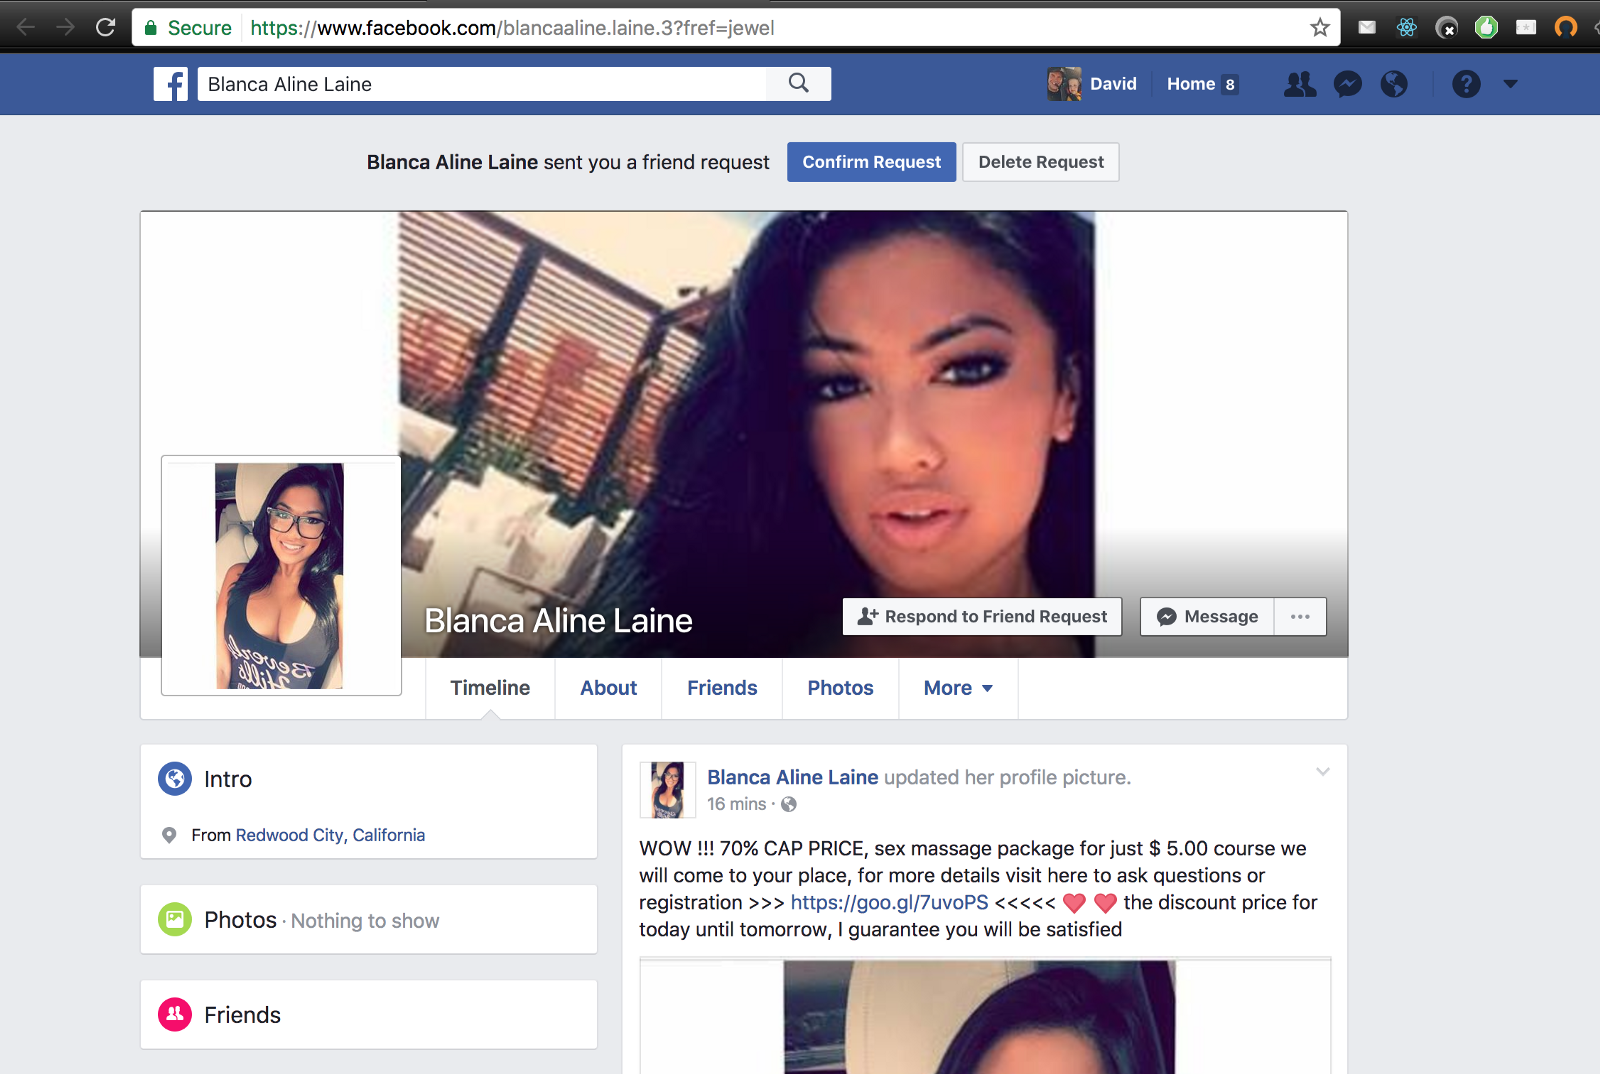Click Blanca Aline Laine name in the post
This screenshot has width=1600, height=1074.
pos(793,777)
